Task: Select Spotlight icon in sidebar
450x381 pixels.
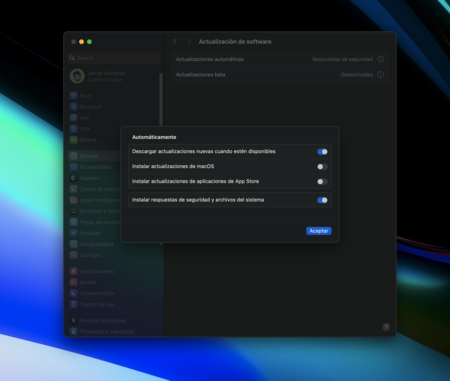Action: pyautogui.click(x=74, y=255)
